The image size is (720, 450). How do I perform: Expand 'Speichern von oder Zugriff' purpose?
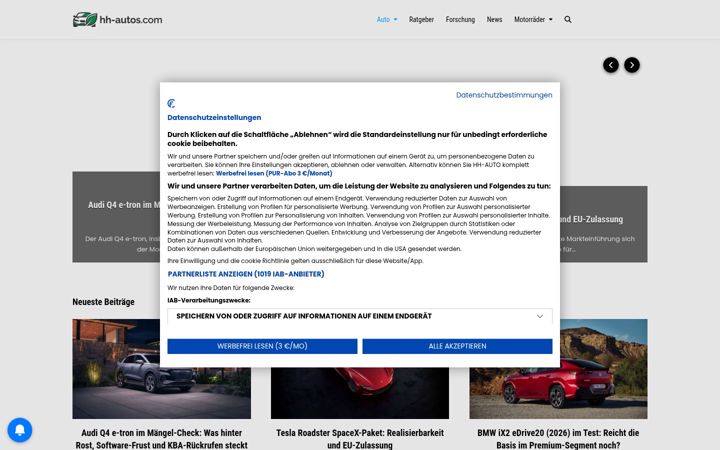[360, 316]
